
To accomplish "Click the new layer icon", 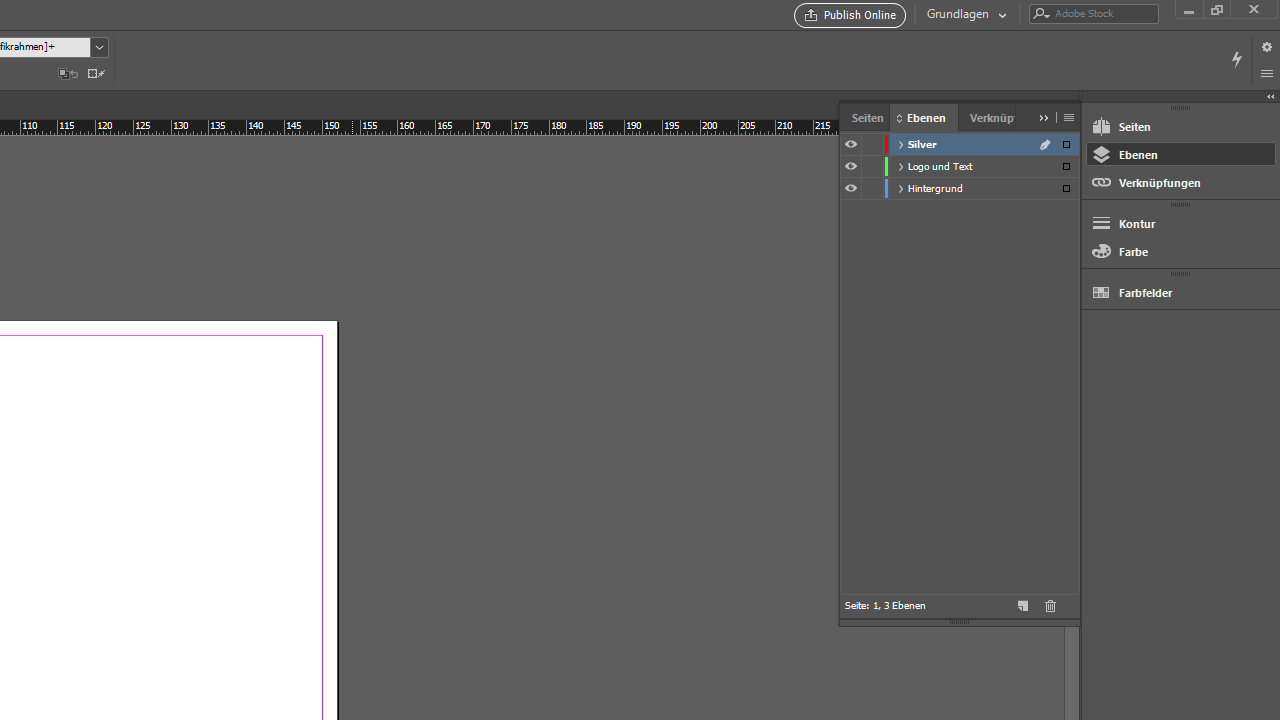I will tap(1023, 606).
